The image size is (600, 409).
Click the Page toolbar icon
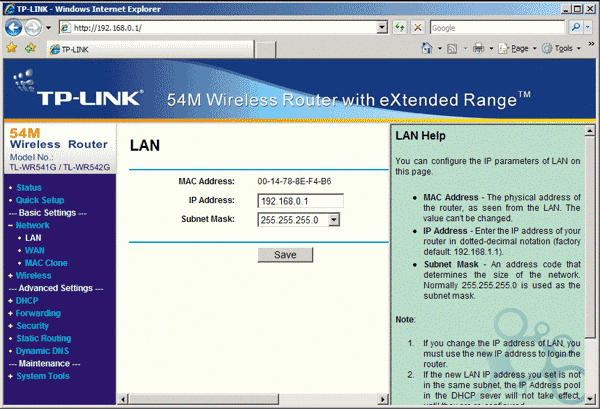click(x=503, y=49)
